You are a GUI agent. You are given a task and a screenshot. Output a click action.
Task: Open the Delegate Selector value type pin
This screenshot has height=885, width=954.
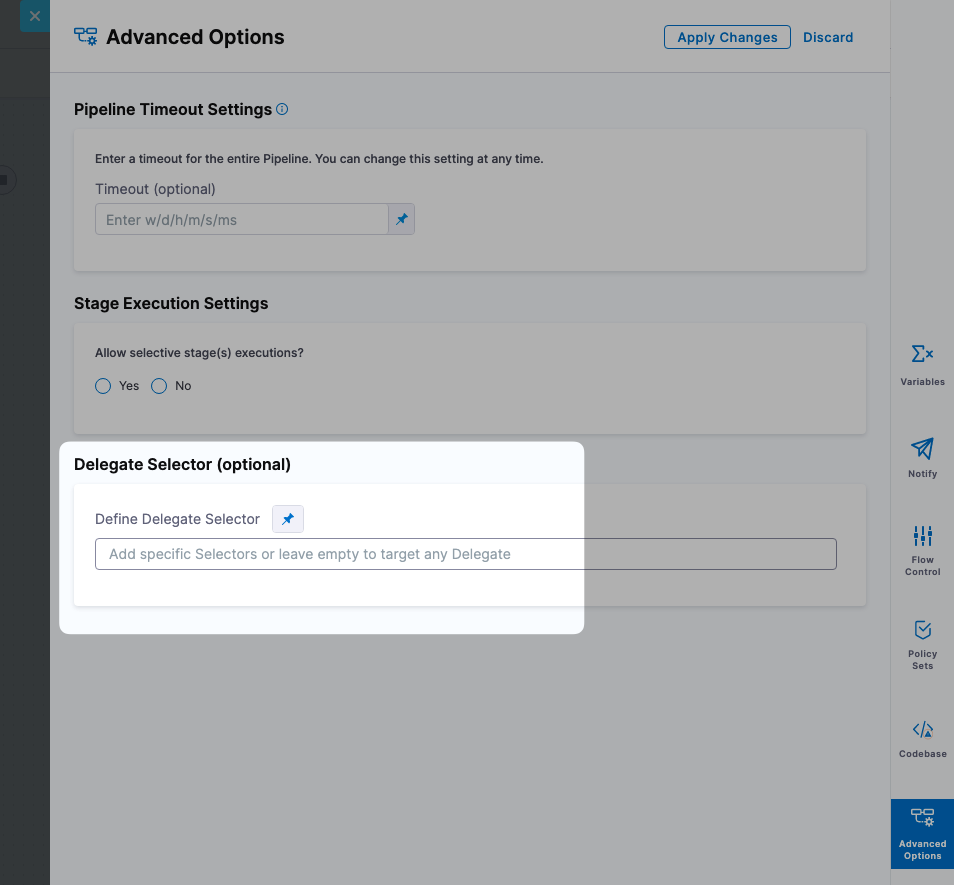point(288,519)
